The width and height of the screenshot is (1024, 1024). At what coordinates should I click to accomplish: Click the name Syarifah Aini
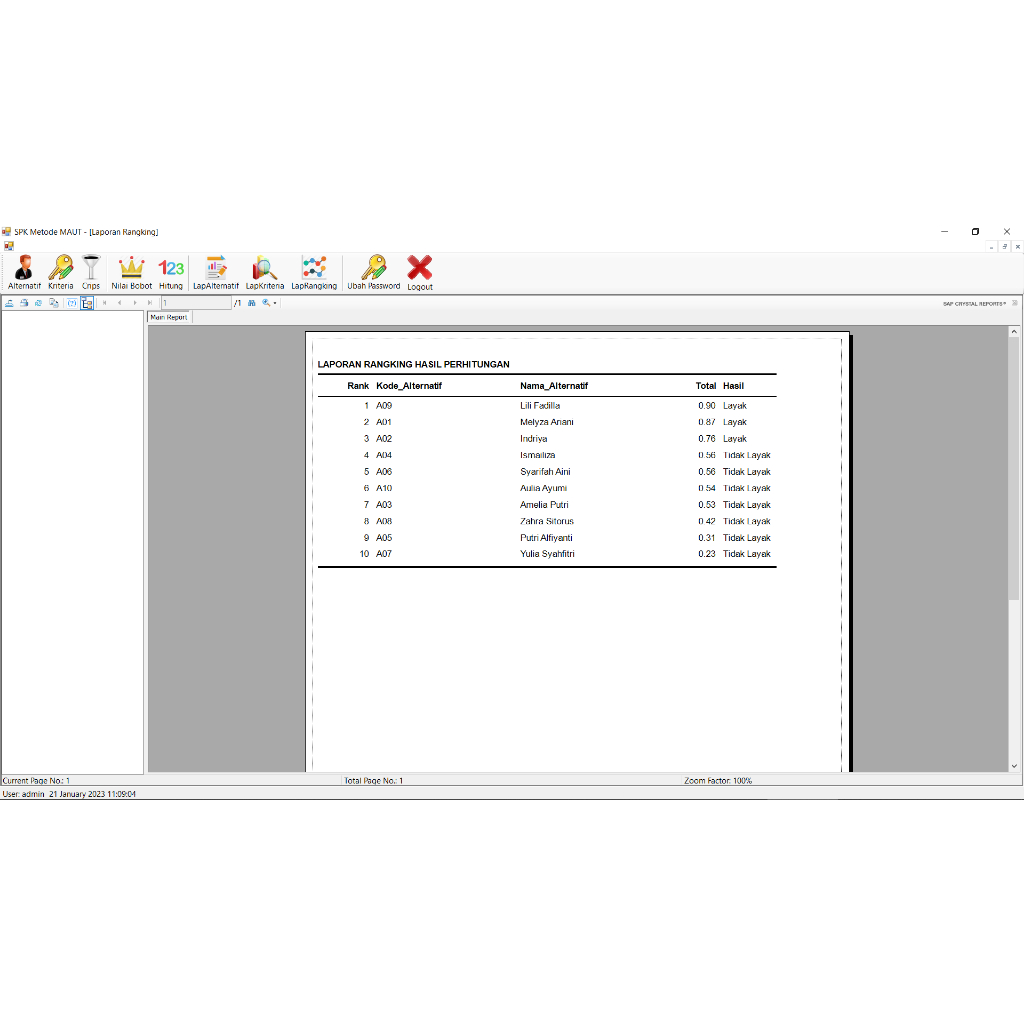point(545,472)
